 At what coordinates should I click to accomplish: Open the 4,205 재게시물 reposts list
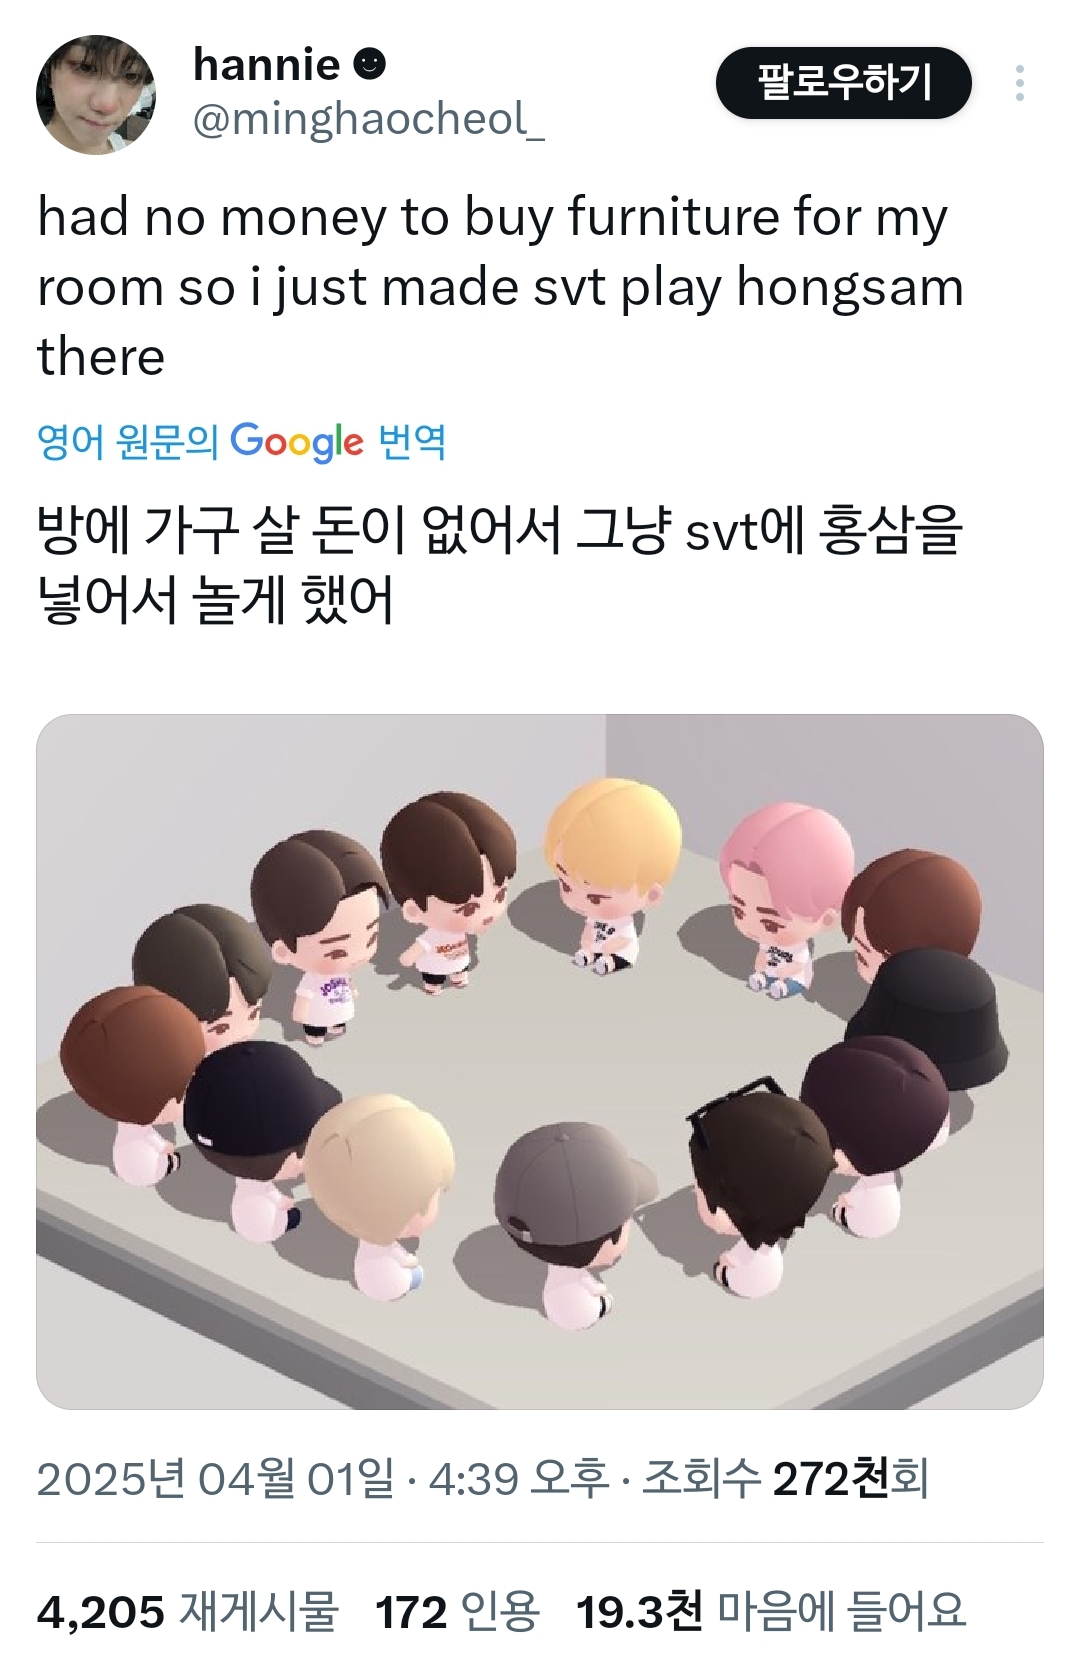coord(188,1611)
